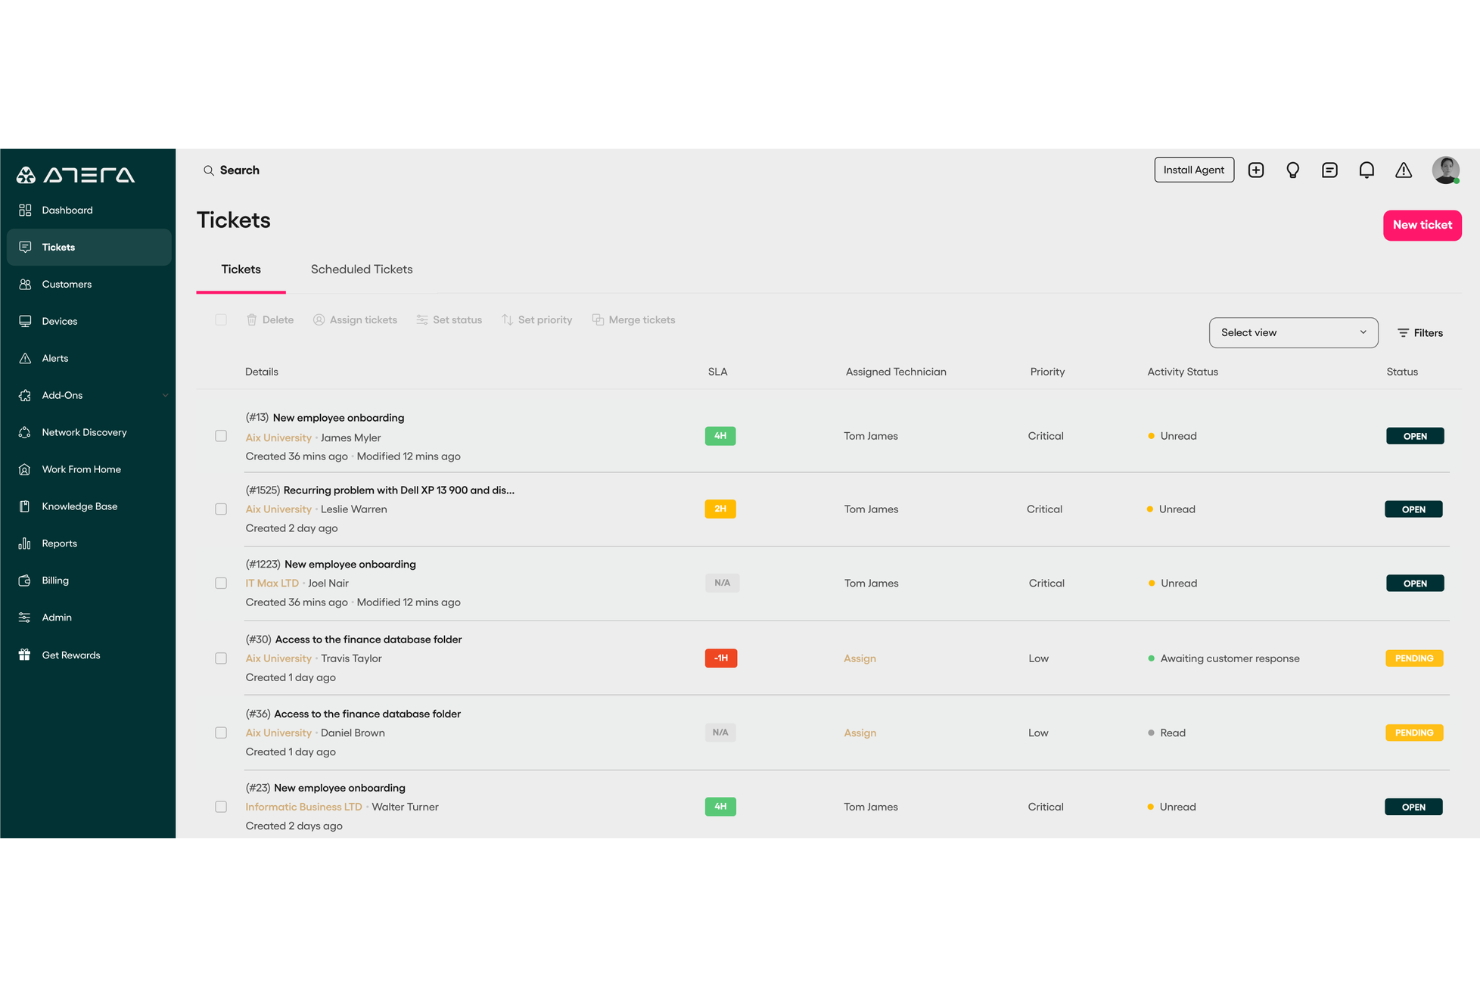The height and width of the screenshot is (987, 1480).
Task: Check the checkbox for ticket #1525
Action: tap(221, 509)
